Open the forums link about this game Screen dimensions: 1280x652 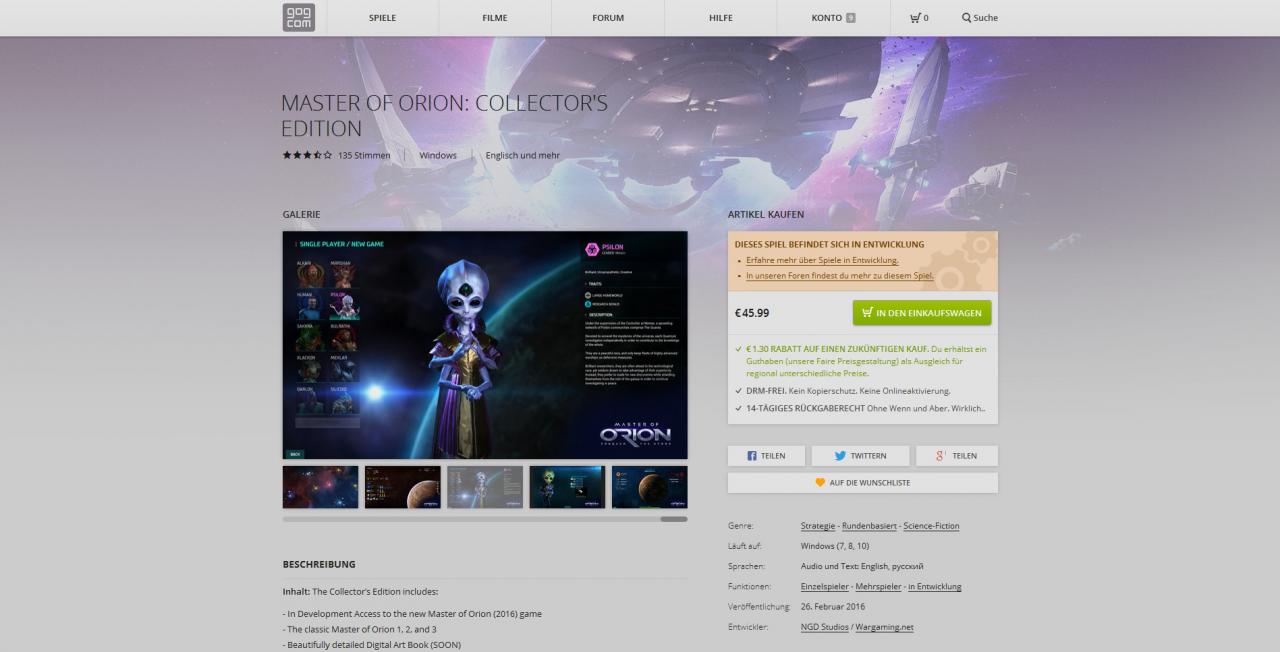(840, 275)
